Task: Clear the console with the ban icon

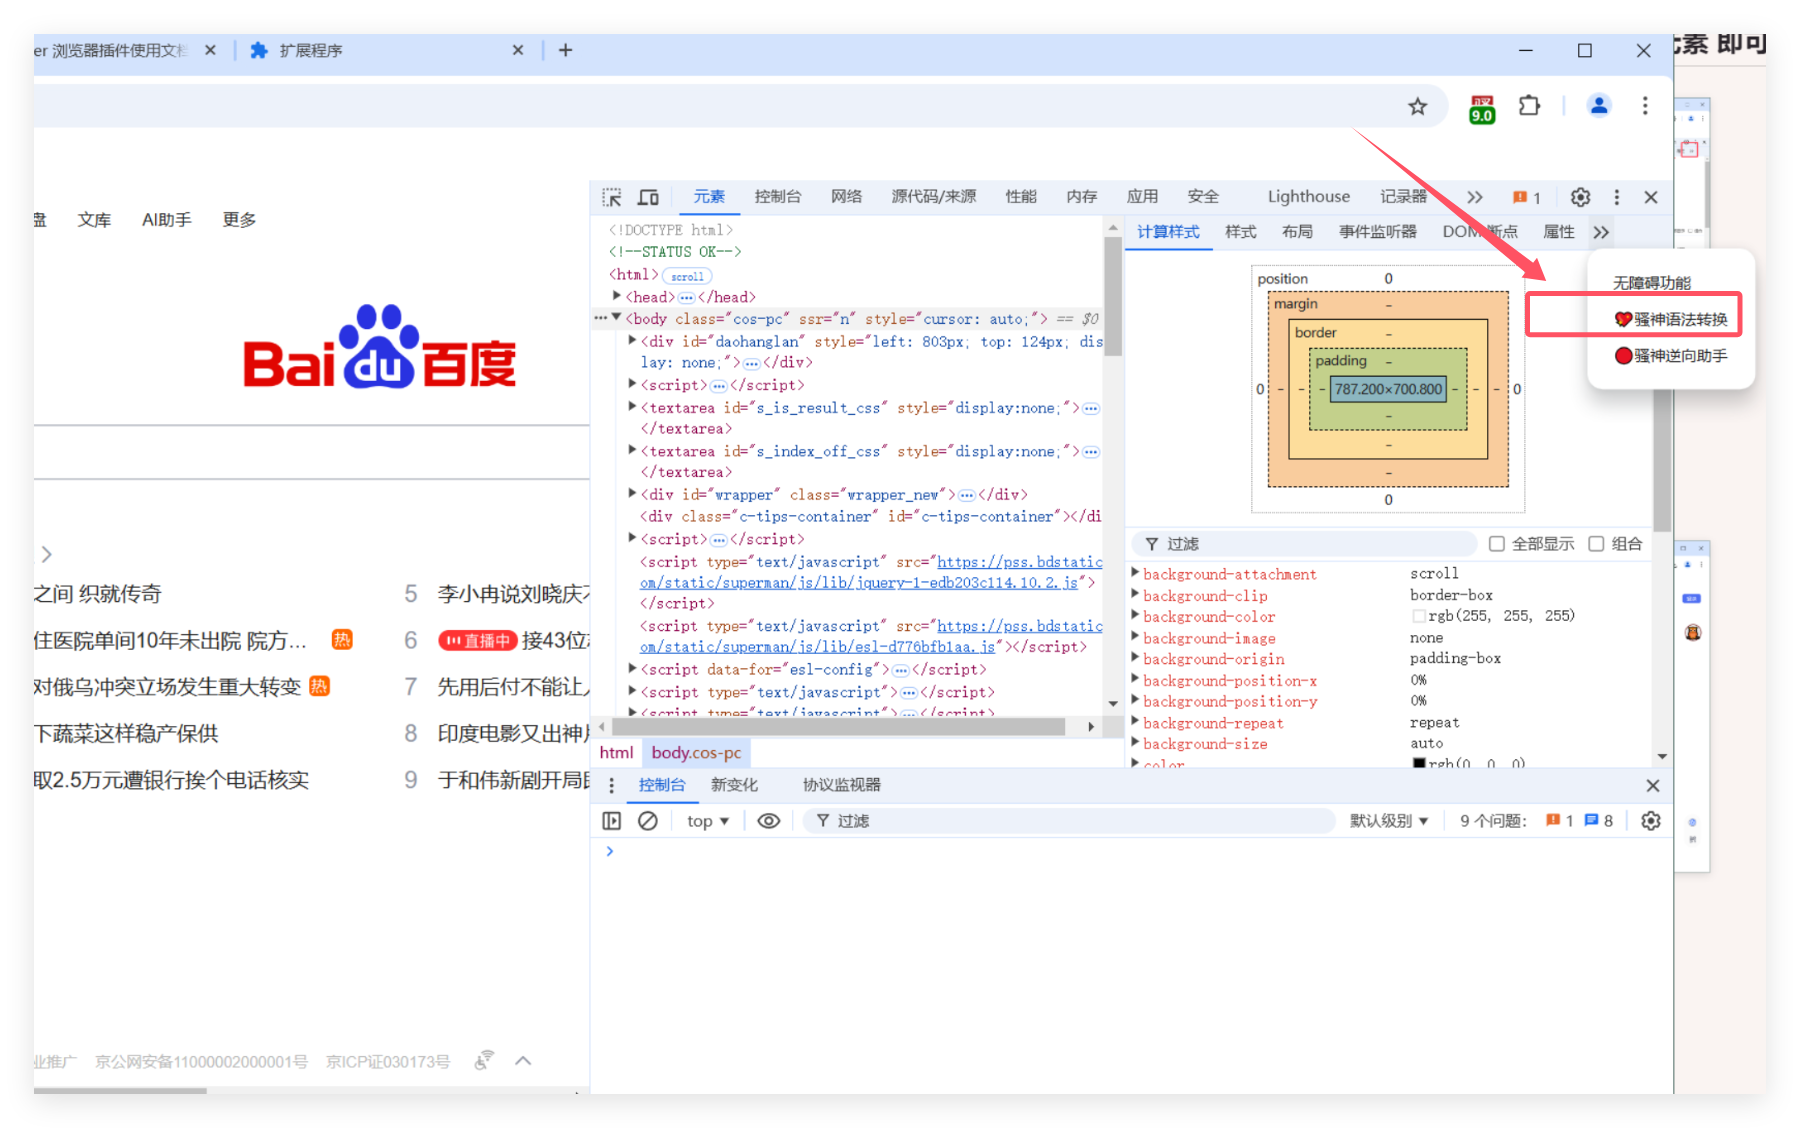Action: pos(648,821)
